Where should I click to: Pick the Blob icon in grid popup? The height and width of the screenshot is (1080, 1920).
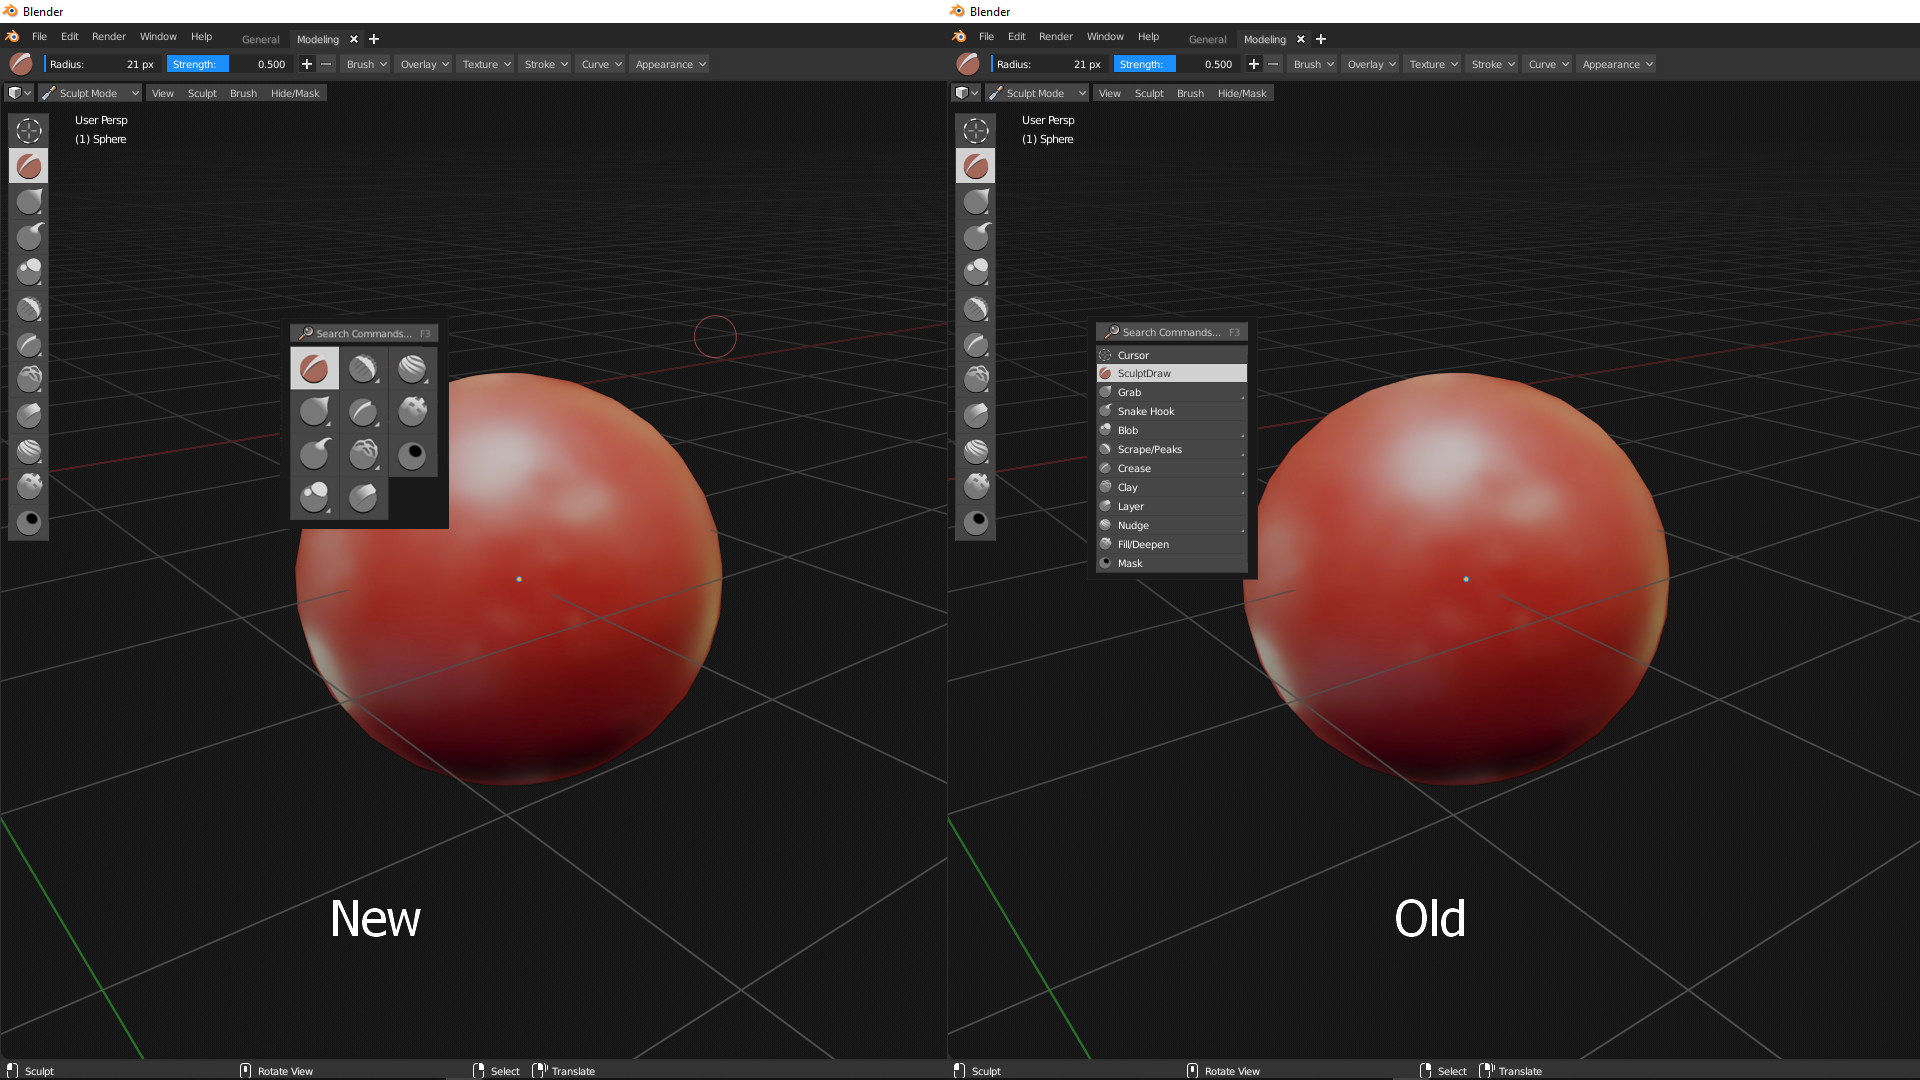(314, 498)
